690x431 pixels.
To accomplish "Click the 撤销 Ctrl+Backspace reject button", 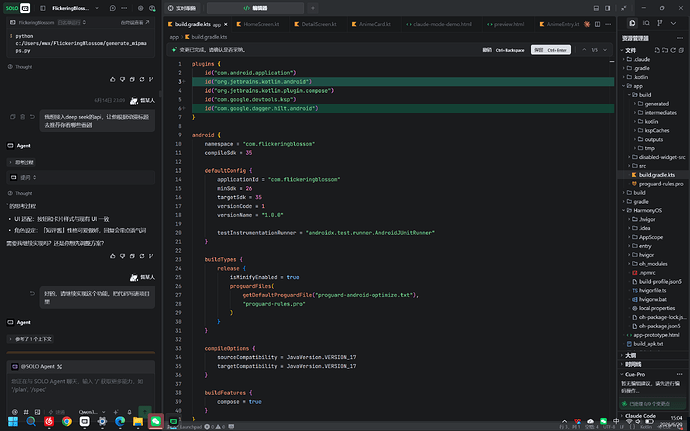I will pos(503,50).
